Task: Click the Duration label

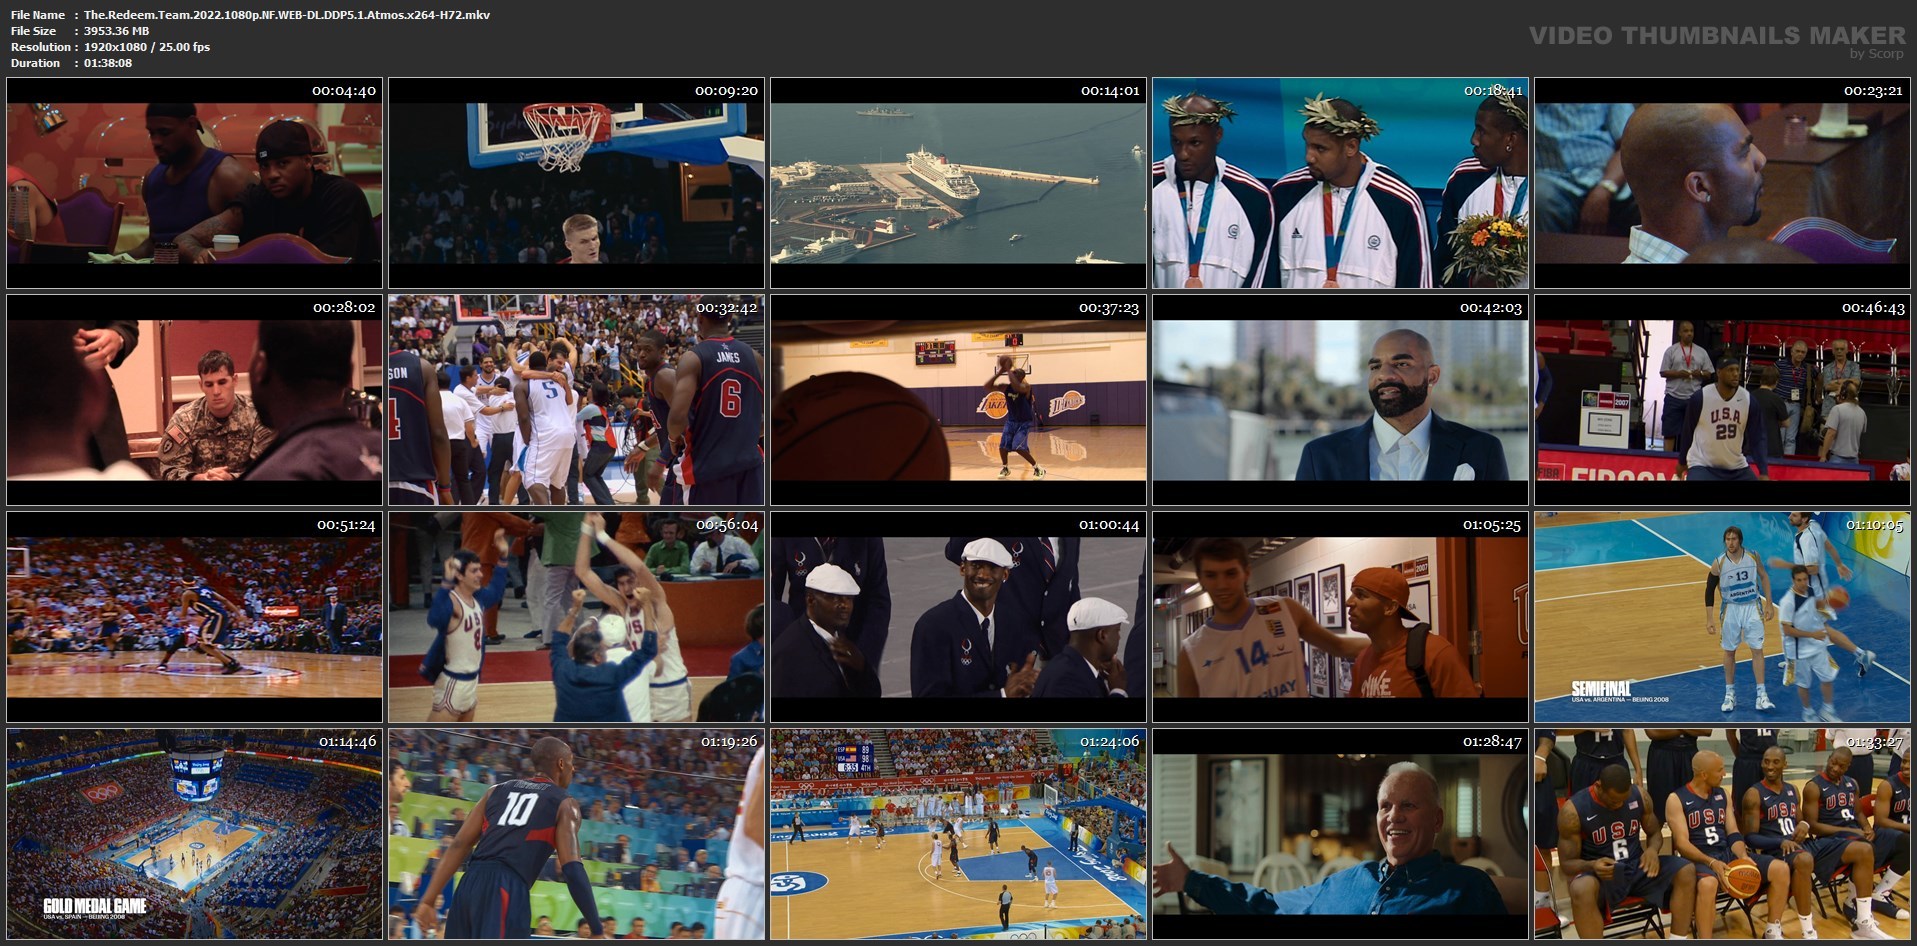Action: point(36,63)
